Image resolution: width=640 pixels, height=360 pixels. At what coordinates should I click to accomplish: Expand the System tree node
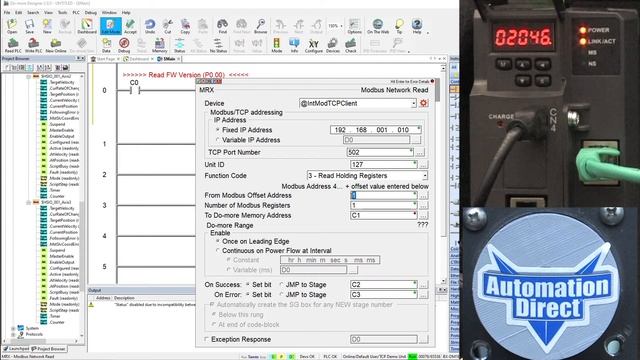13,328
